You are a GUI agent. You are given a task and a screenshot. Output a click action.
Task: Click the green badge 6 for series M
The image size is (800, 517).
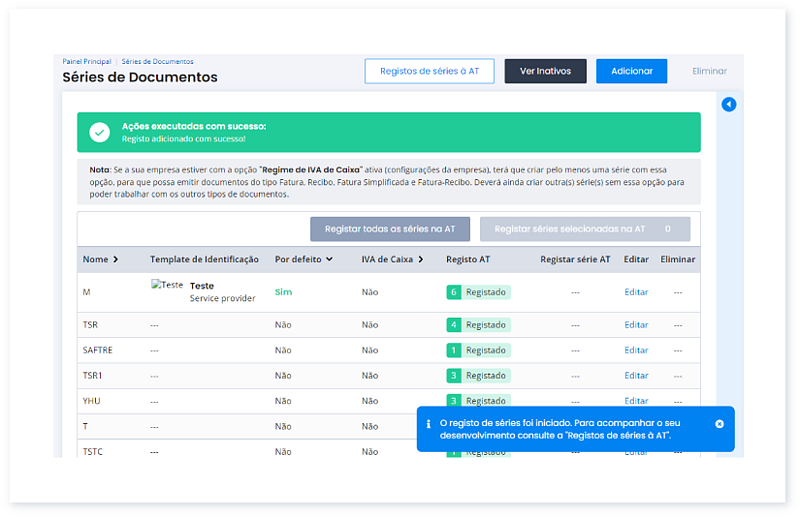(453, 292)
